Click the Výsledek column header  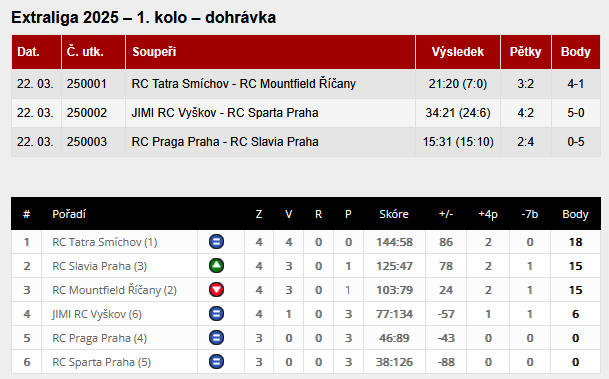point(458,52)
